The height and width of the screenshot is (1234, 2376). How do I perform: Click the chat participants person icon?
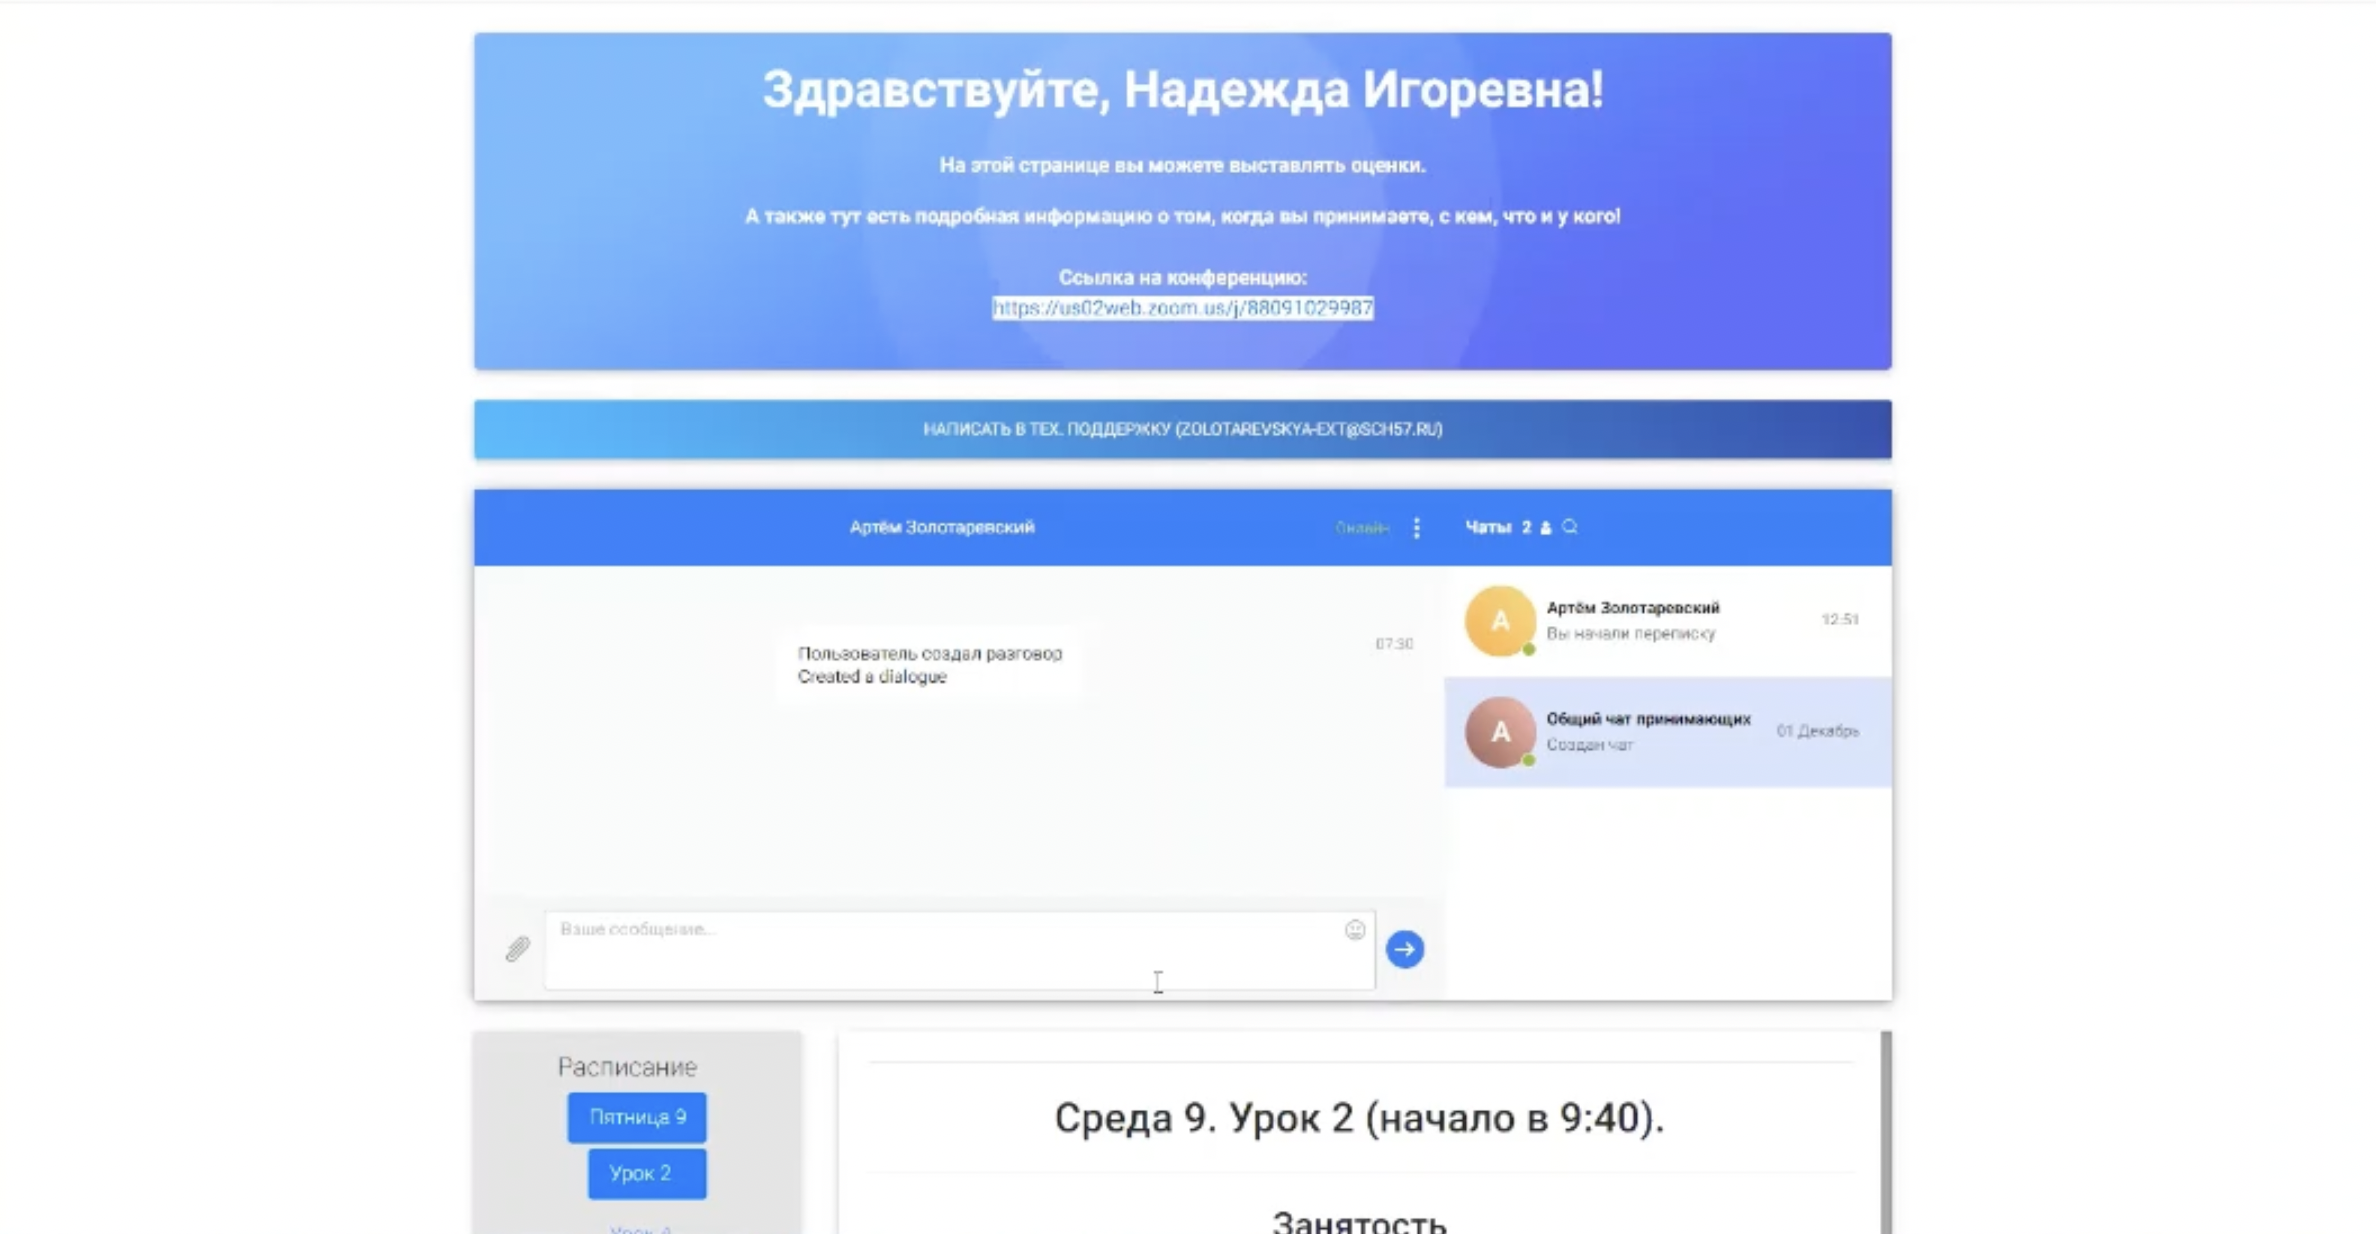(1546, 528)
